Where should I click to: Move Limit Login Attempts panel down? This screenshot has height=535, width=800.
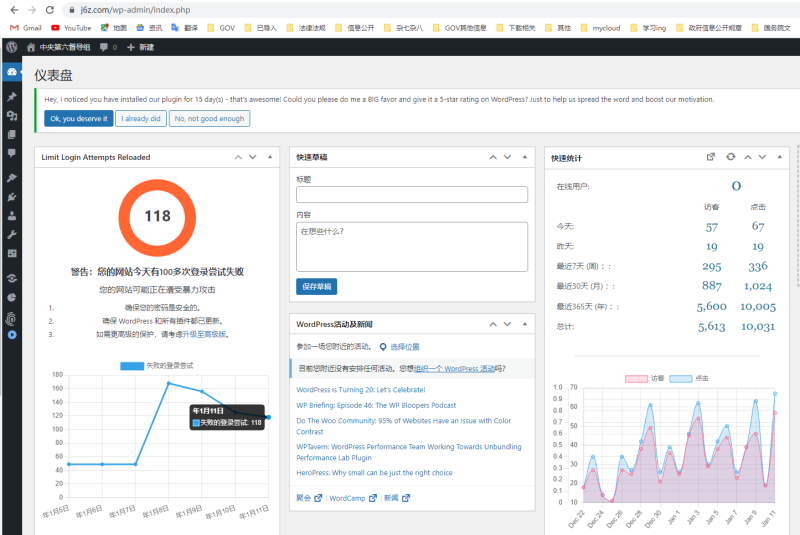coord(253,157)
